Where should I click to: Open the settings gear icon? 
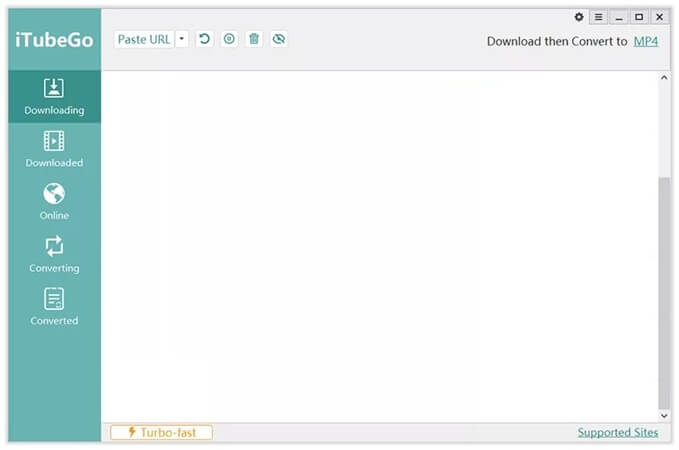(x=579, y=17)
